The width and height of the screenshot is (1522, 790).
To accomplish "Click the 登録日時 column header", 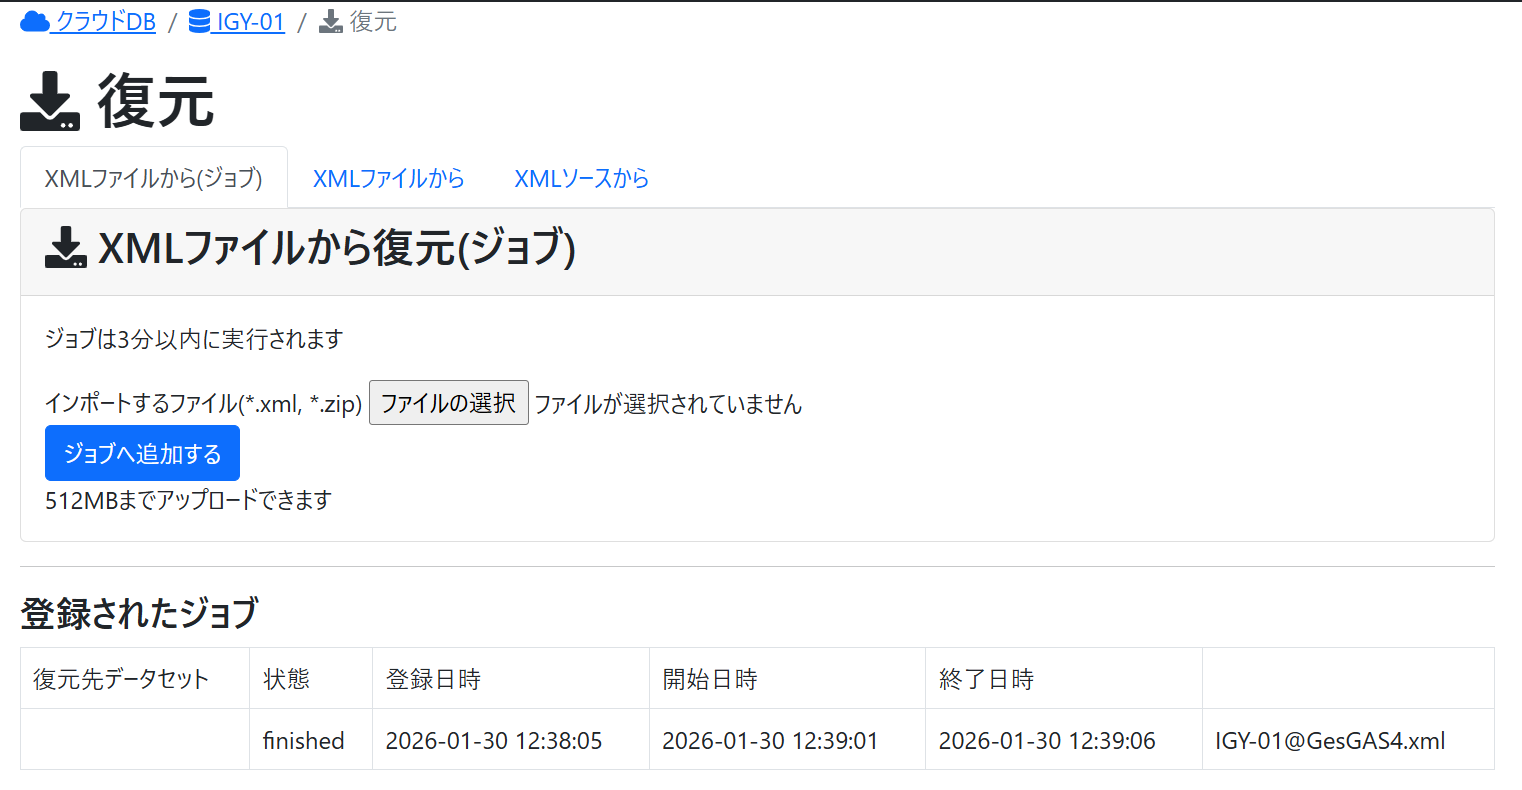I will [433, 680].
